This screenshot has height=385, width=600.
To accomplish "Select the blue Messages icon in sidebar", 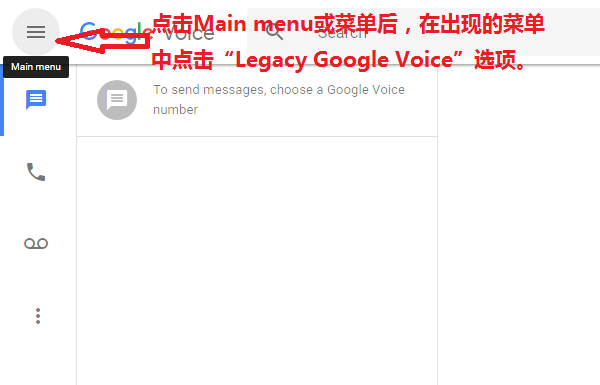I will coord(36,100).
